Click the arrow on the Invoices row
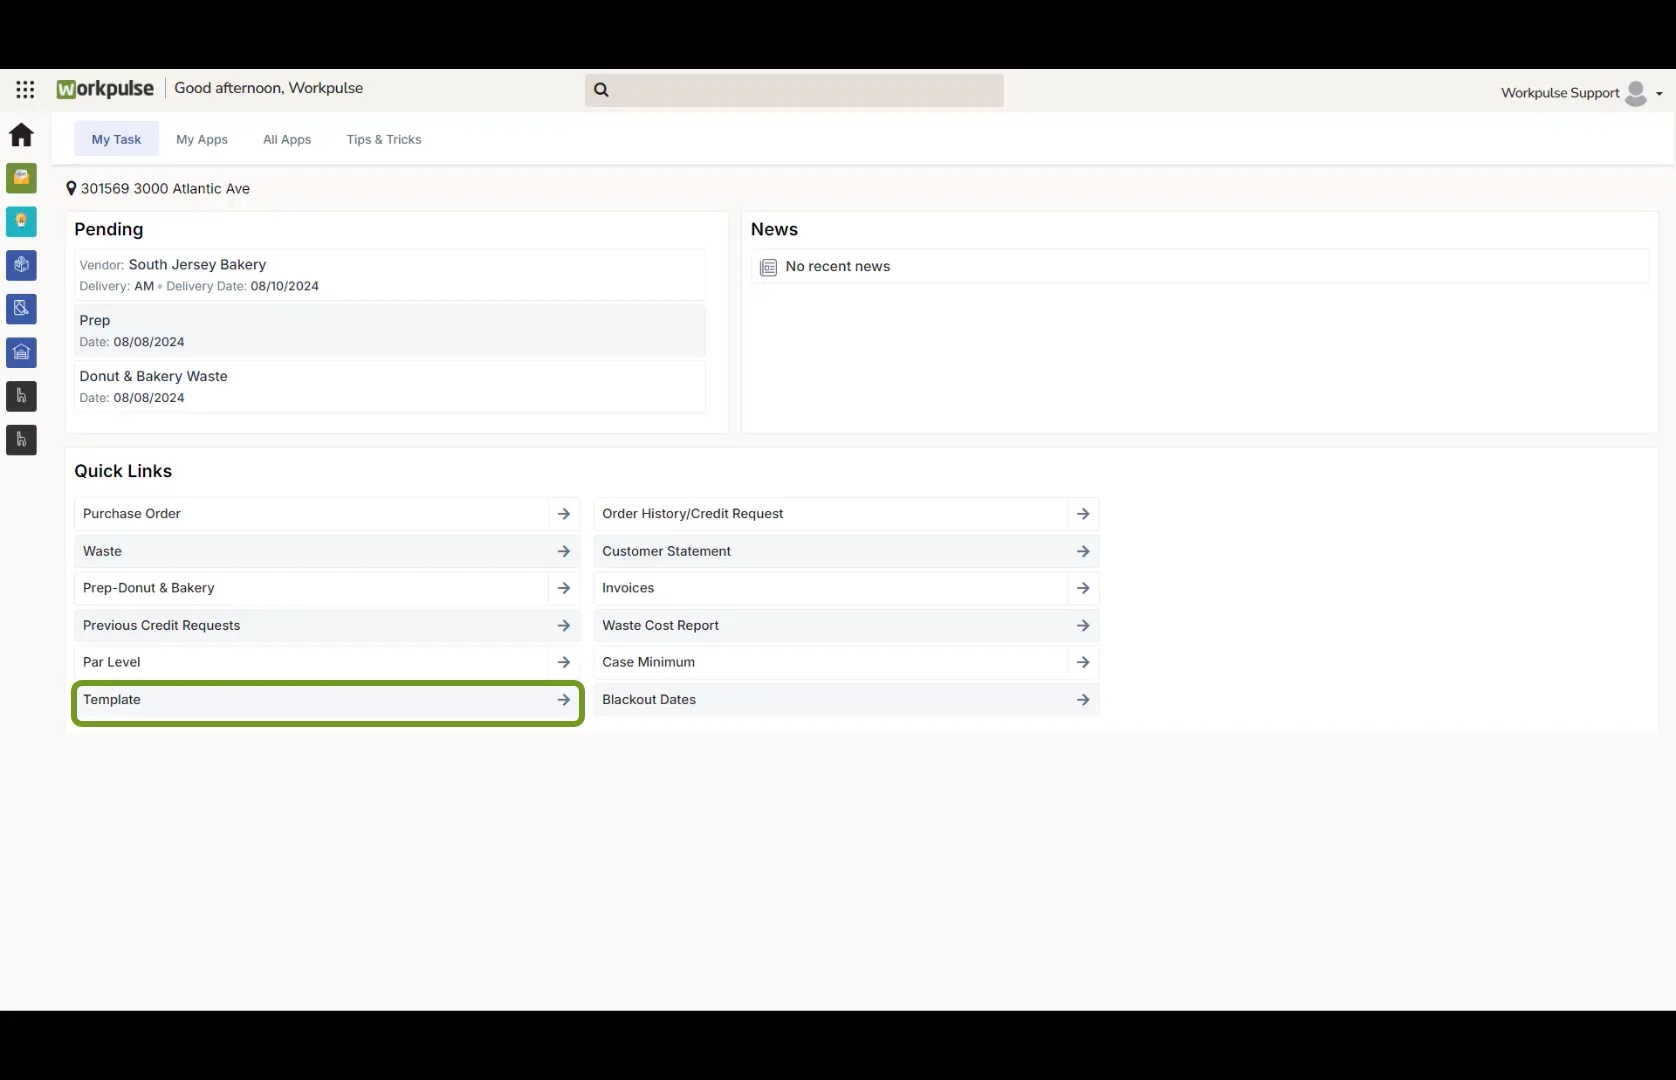 (x=1083, y=588)
